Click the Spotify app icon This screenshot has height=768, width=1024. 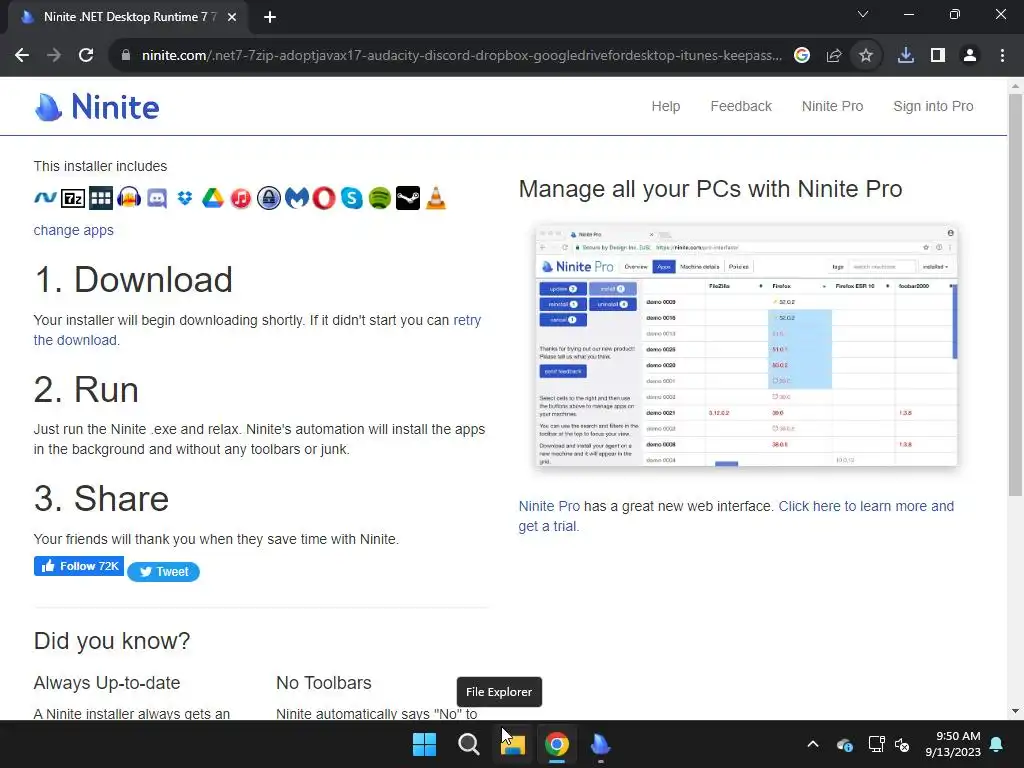tap(380, 197)
